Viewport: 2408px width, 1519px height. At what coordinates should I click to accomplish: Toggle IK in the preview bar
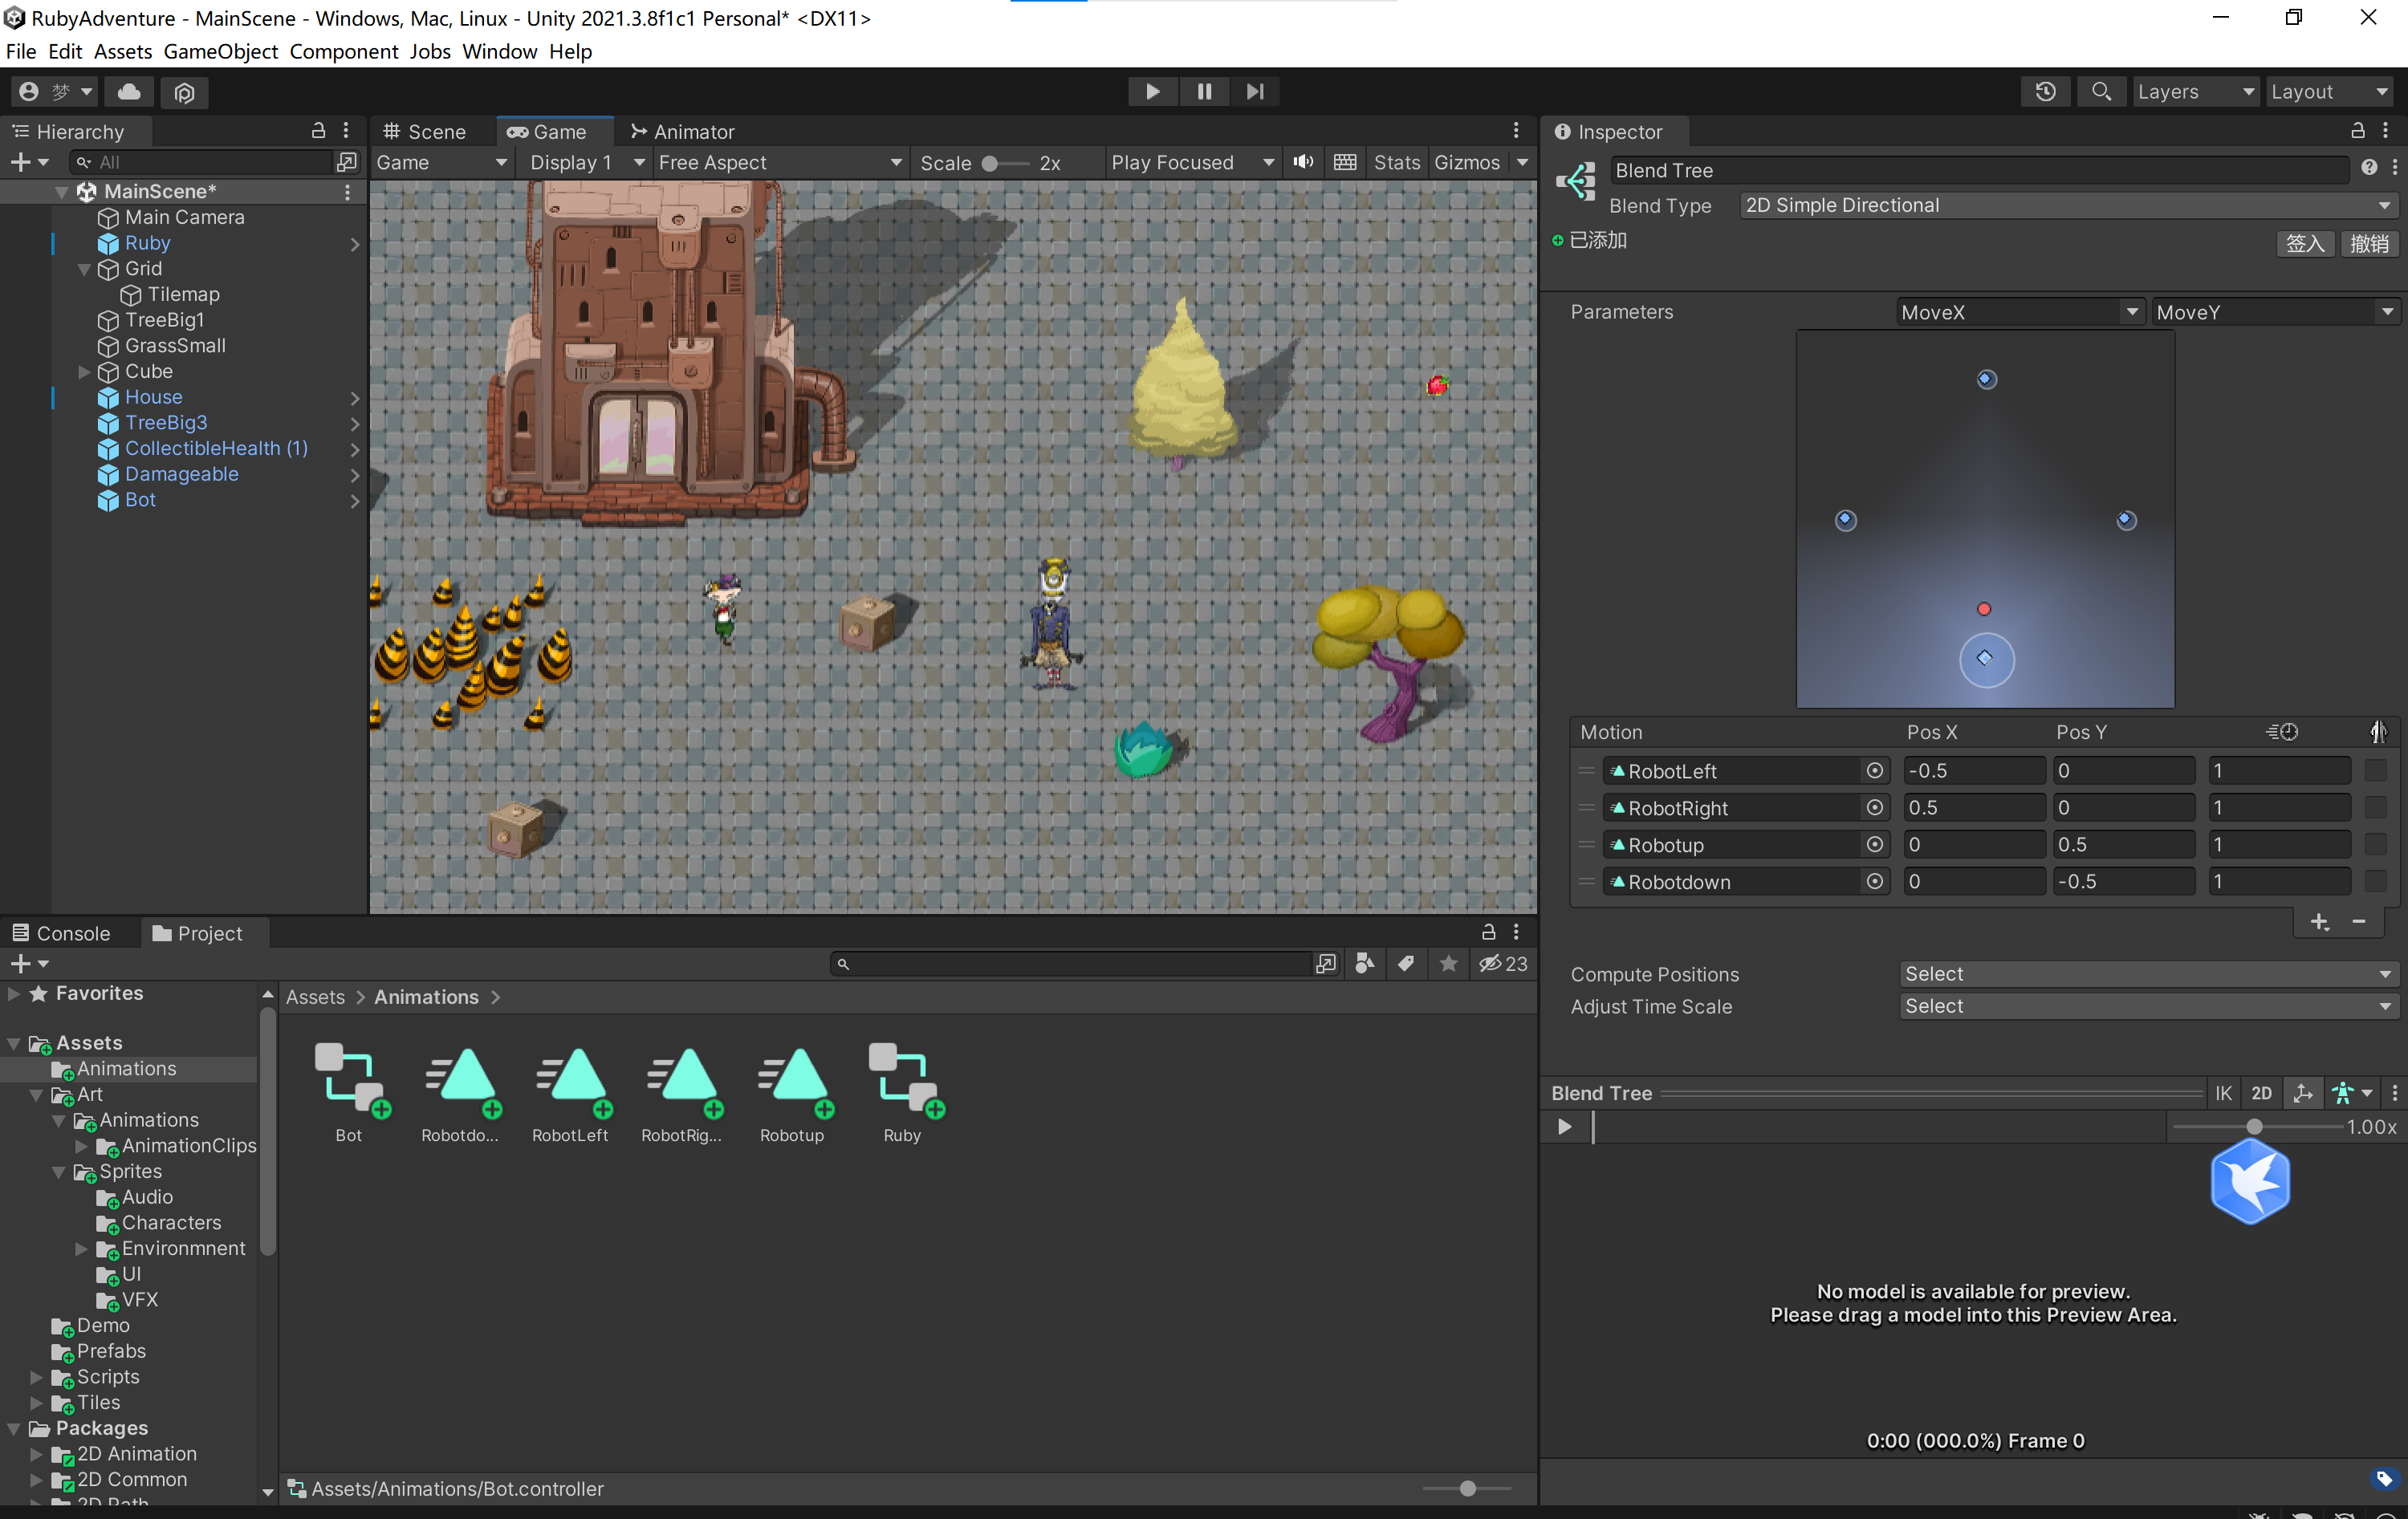click(2222, 1093)
